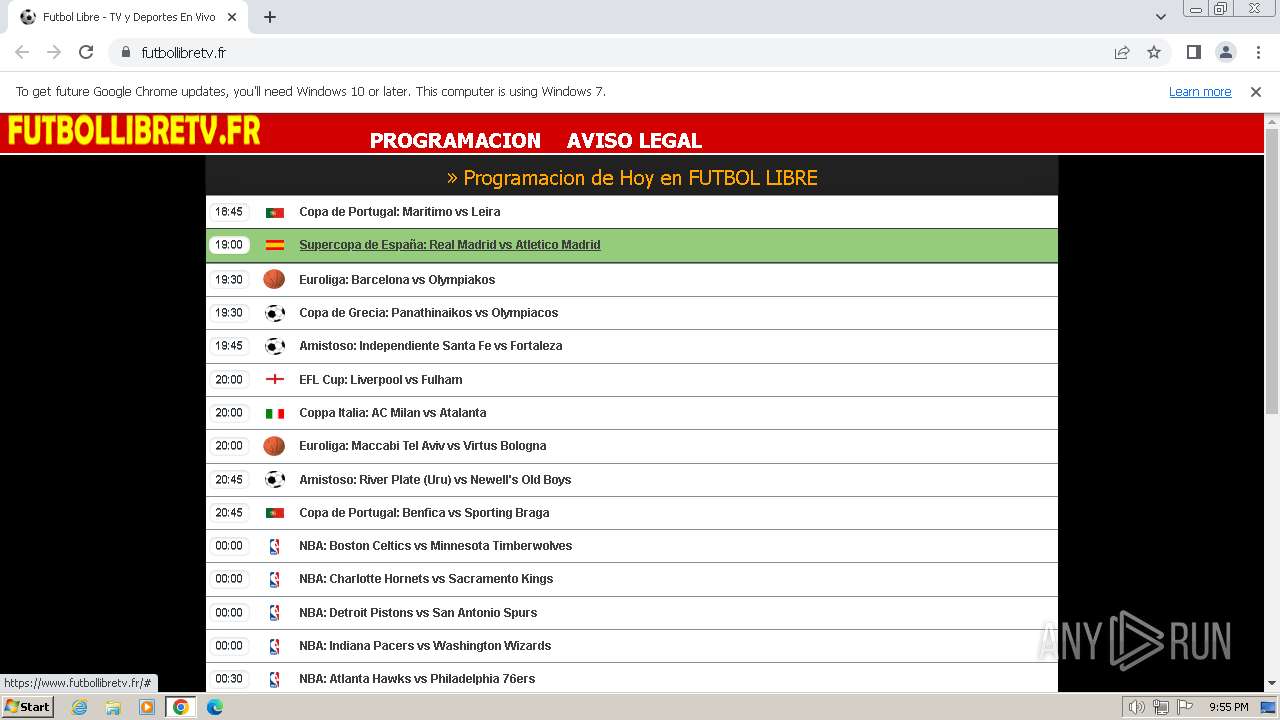This screenshot has width=1280, height=720.
Task: Click the 19:00 time badge in highlighted row
Action: pos(229,245)
